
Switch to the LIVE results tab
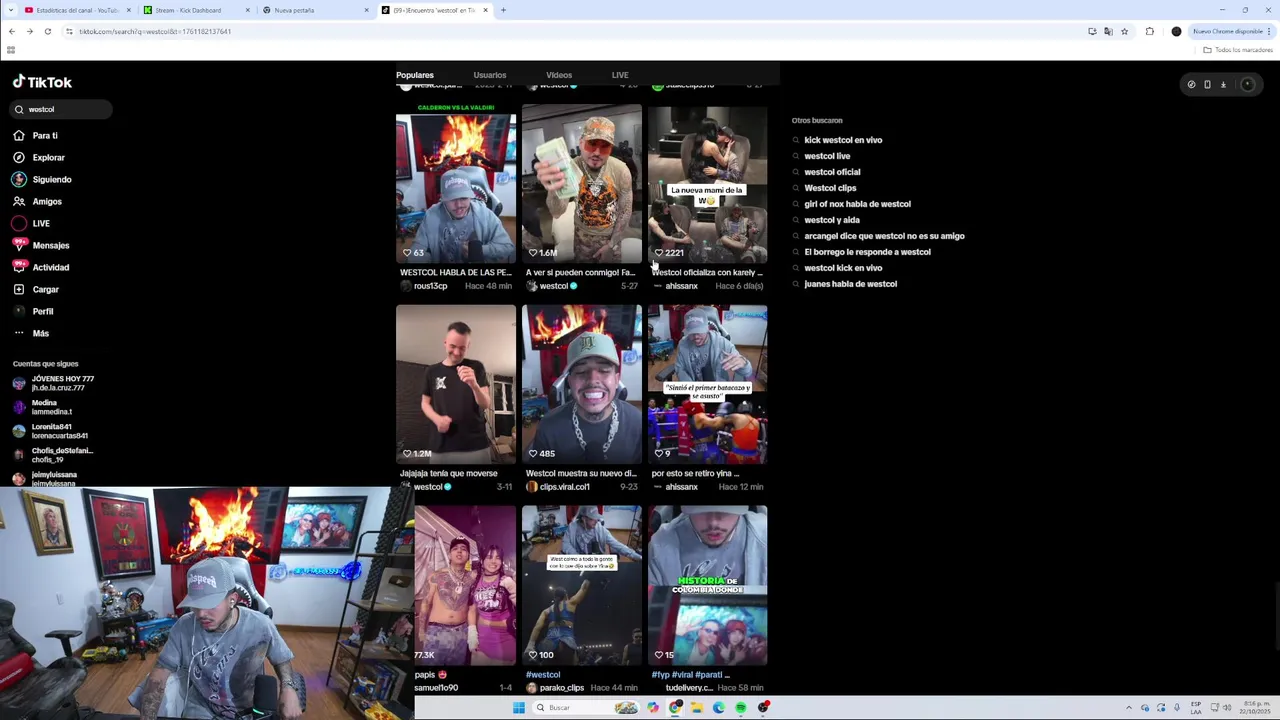[x=620, y=75]
